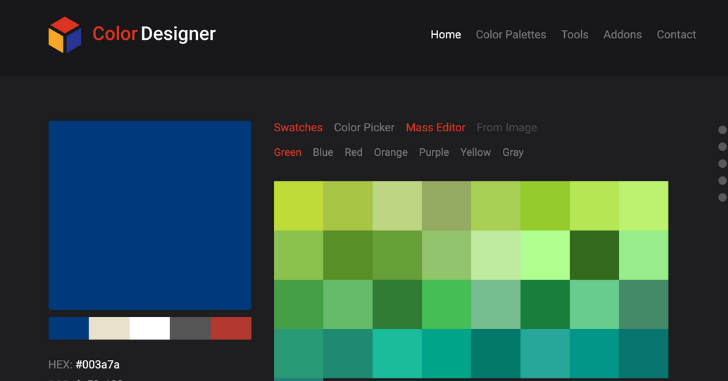Image resolution: width=728 pixels, height=381 pixels.
Task: Pick the second swatch in the fourth row
Action: coord(348,354)
